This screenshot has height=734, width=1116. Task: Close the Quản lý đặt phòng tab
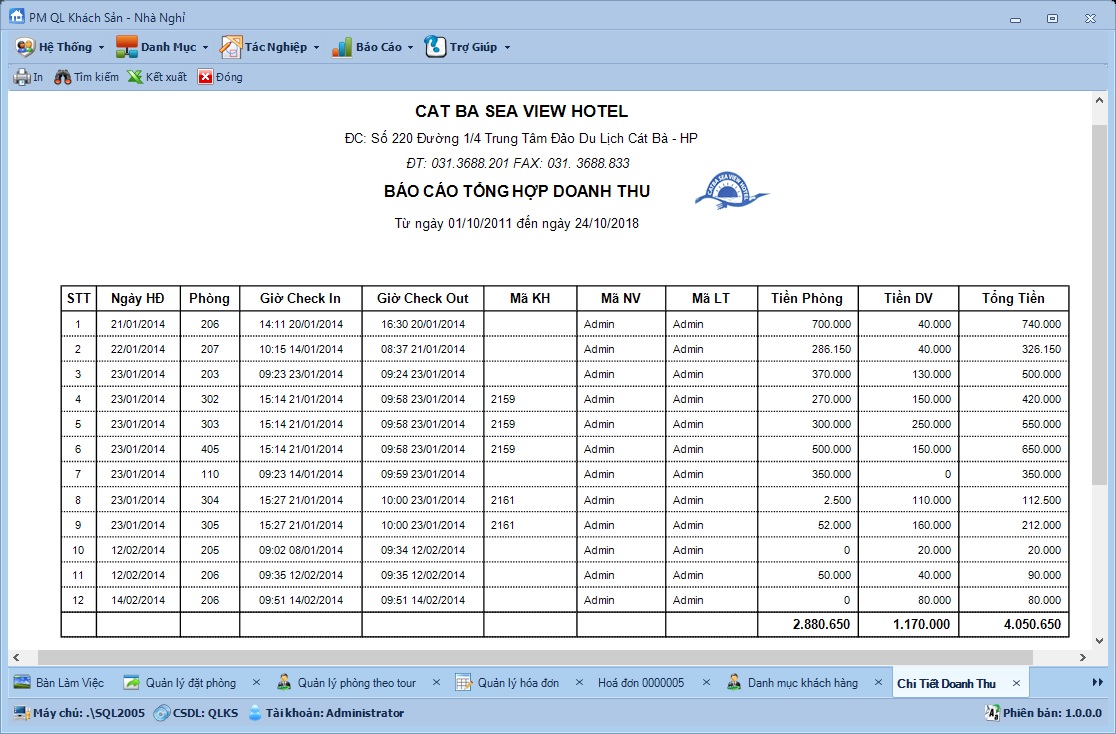(256, 683)
